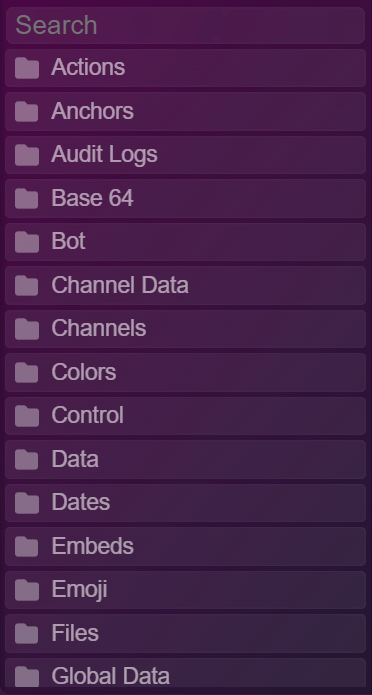The height and width of the screenshot is (695, 372).
Task: Click the folder icon beside Emoji
Action: [27, 590]
